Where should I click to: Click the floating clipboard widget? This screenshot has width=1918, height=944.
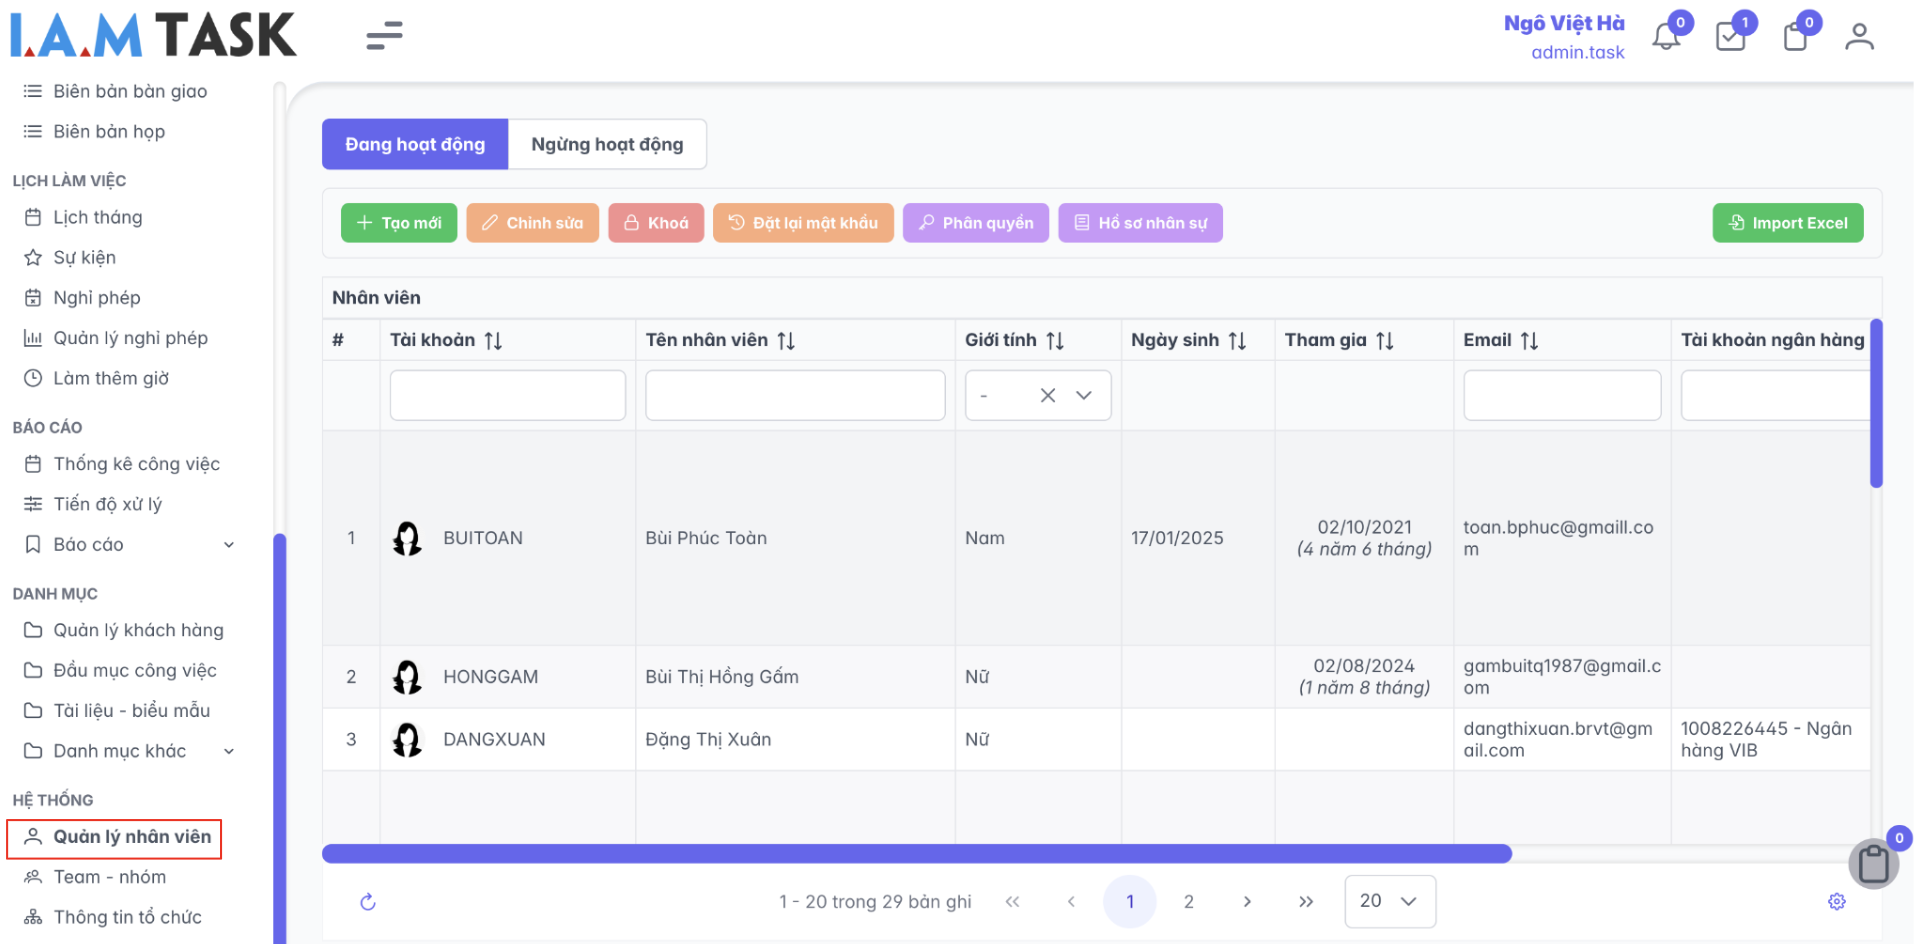tap(1873, 864)
